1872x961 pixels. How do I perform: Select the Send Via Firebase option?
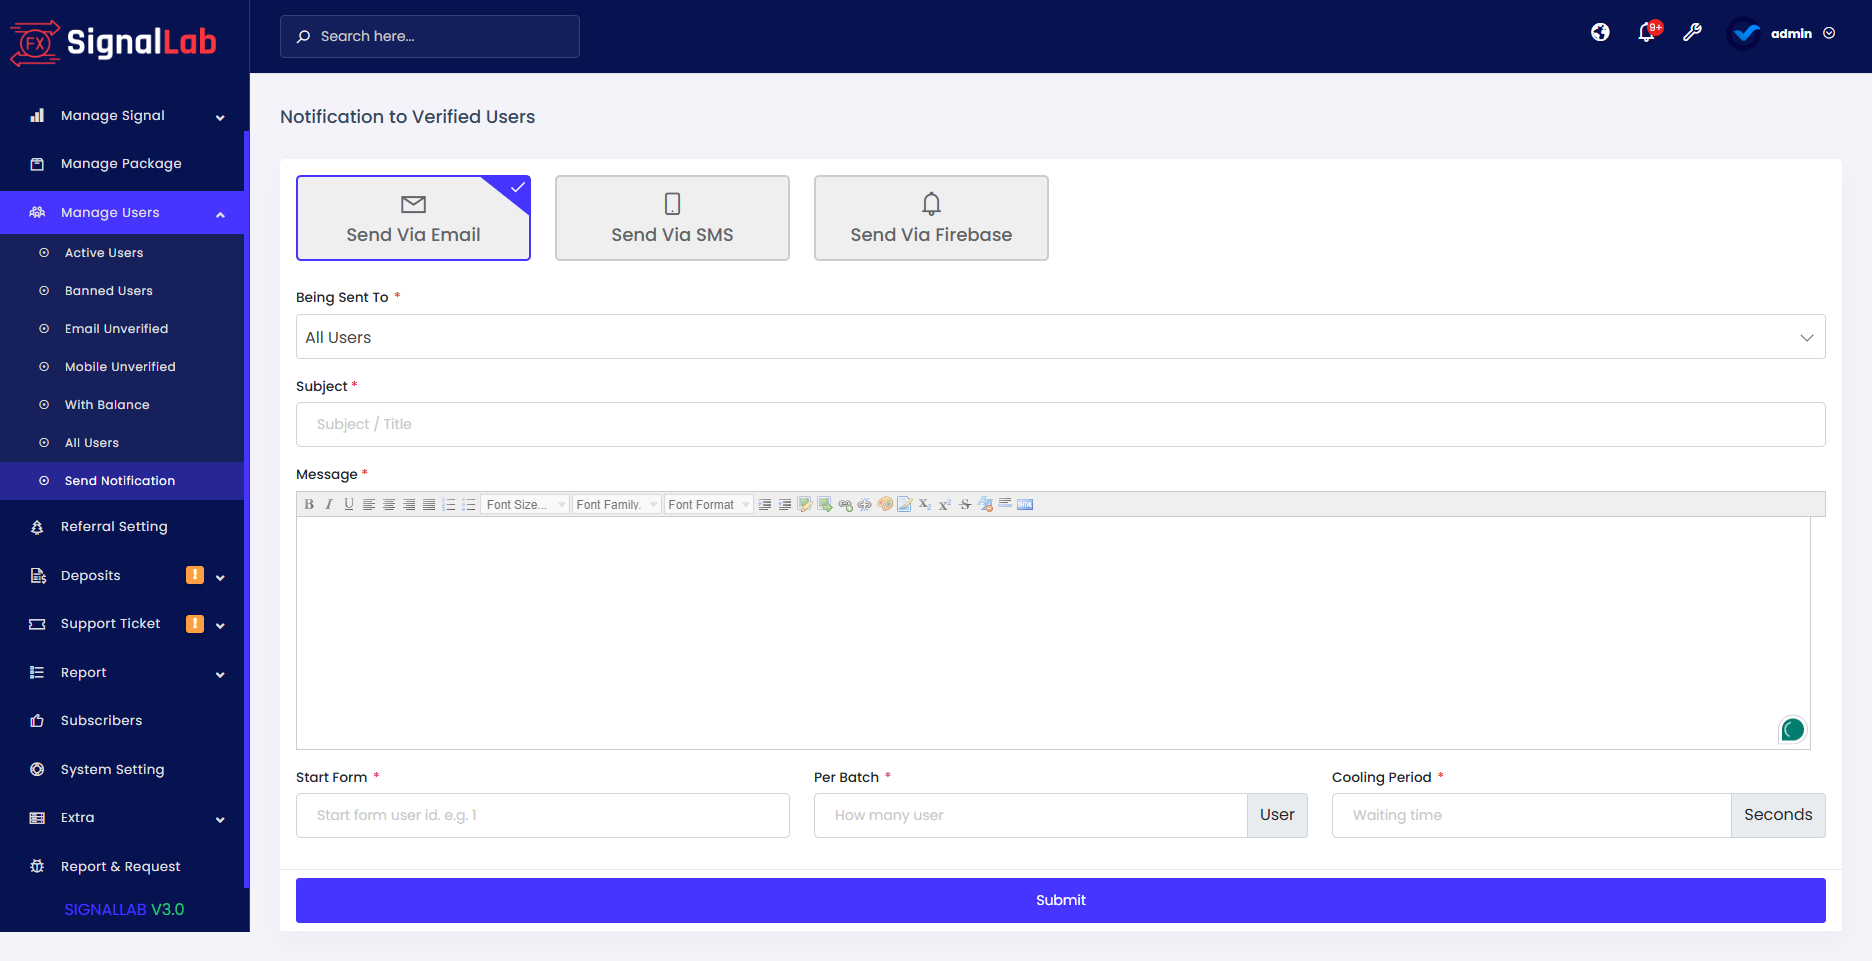click(930, 218)
